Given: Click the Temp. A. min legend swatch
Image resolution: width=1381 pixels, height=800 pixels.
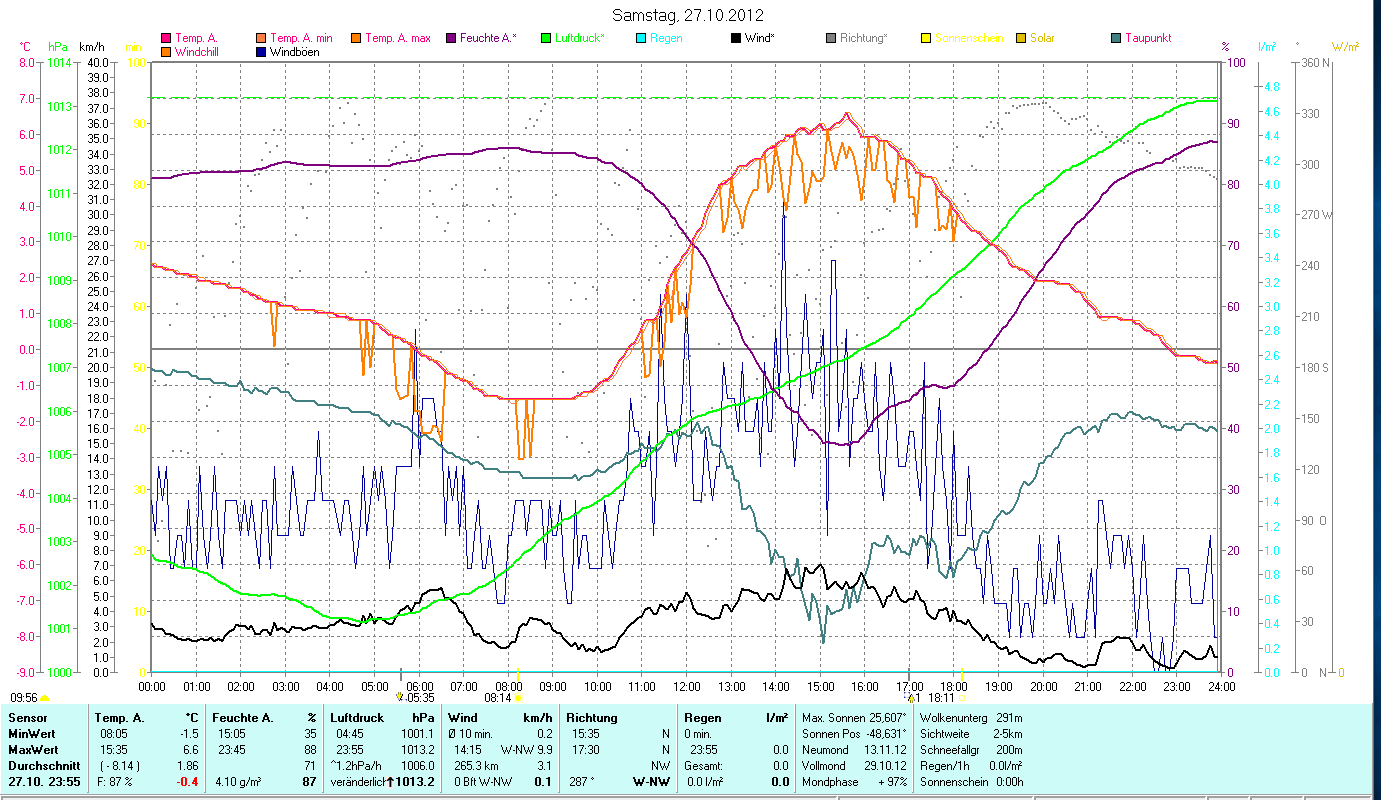Looking at the screenshot, I should pos(262,39).
